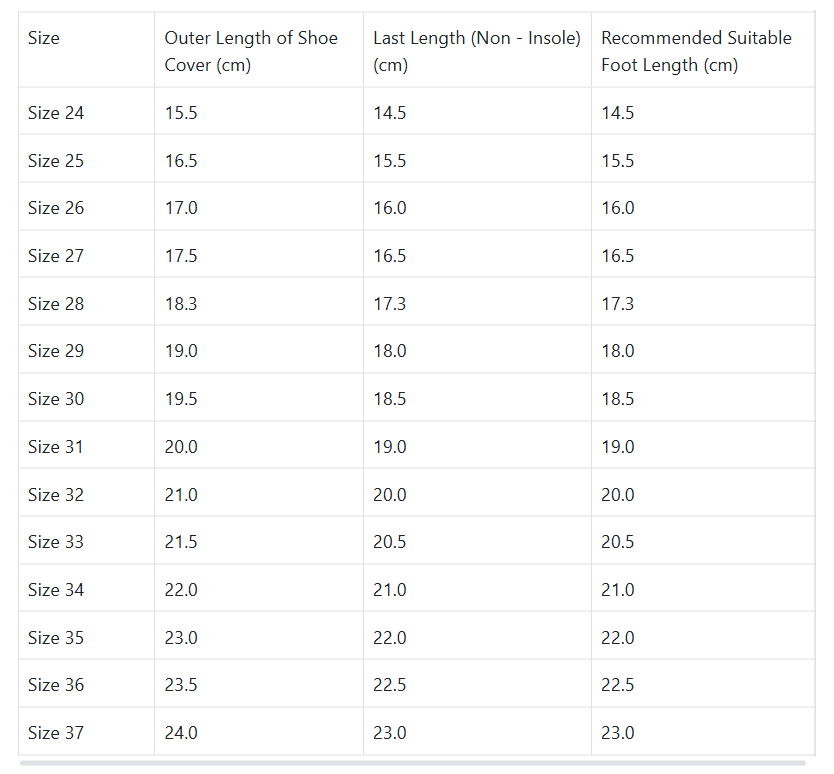Select the "Last Length (Non - Insole)" header
The image size is (834, 774).
476,51
